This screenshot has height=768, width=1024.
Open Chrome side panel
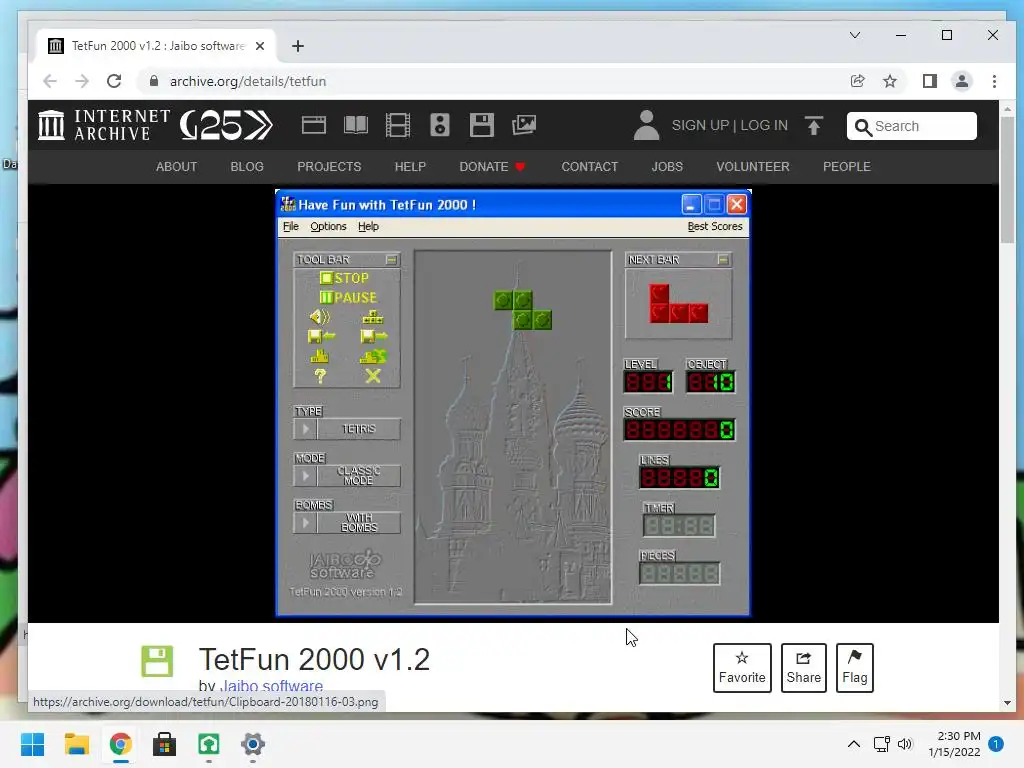pyautogui.click(x=929, y=81)
